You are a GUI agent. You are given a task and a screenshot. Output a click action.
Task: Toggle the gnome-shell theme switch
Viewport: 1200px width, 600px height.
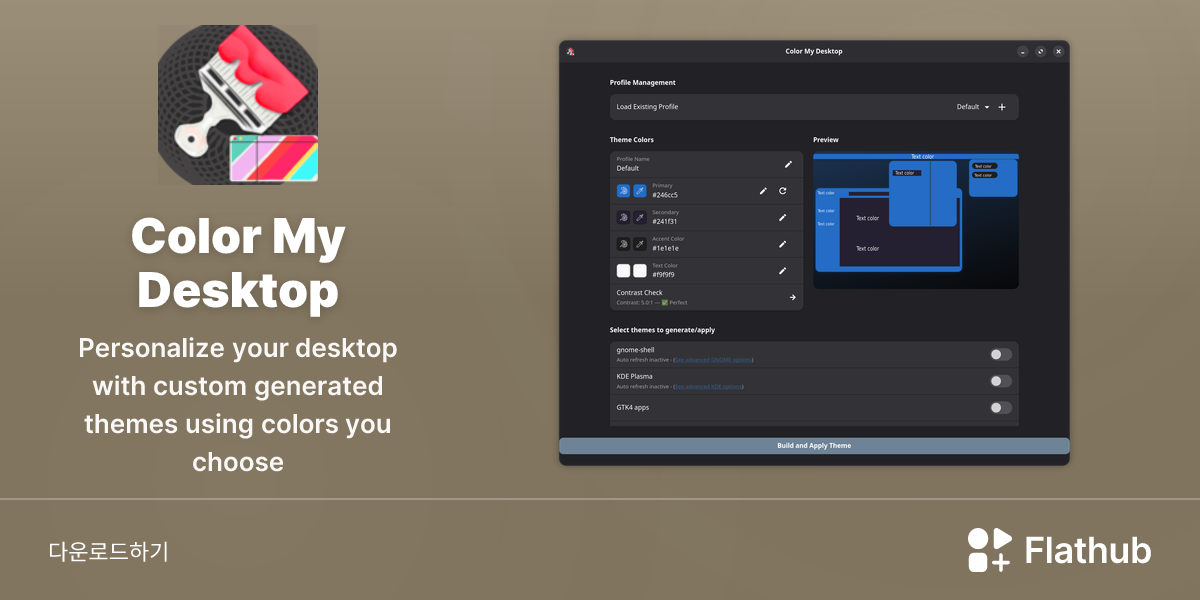[1001, 354]
